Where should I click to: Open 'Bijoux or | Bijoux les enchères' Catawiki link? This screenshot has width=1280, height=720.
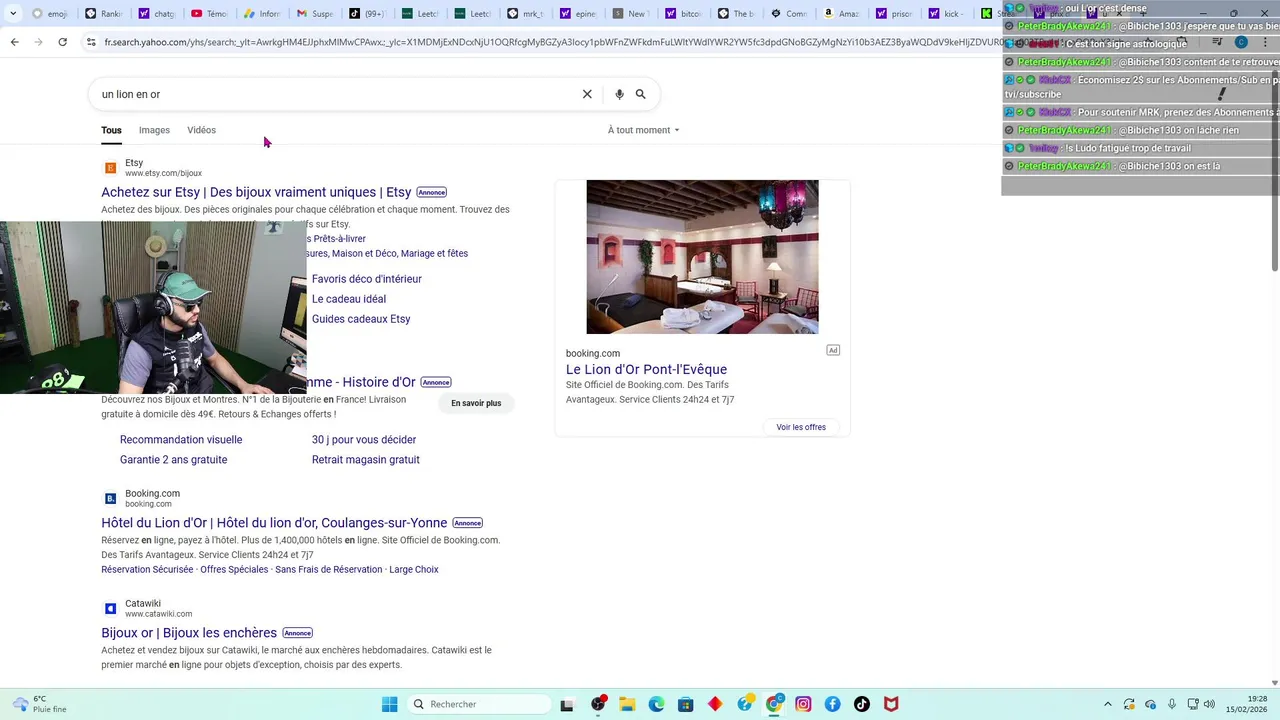coord(189,633)
